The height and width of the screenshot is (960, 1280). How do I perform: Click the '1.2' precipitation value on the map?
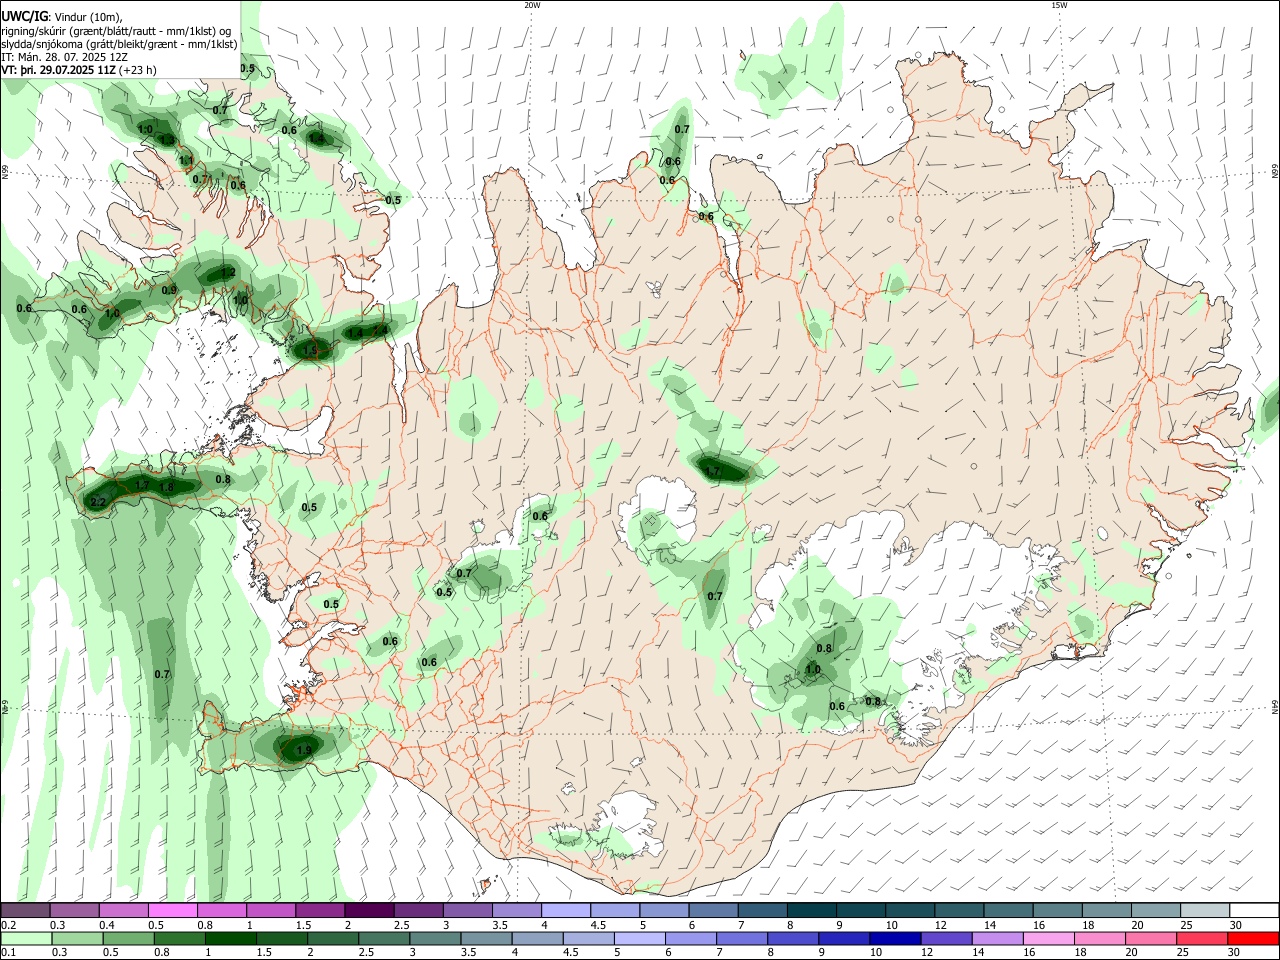pos(228,272)
